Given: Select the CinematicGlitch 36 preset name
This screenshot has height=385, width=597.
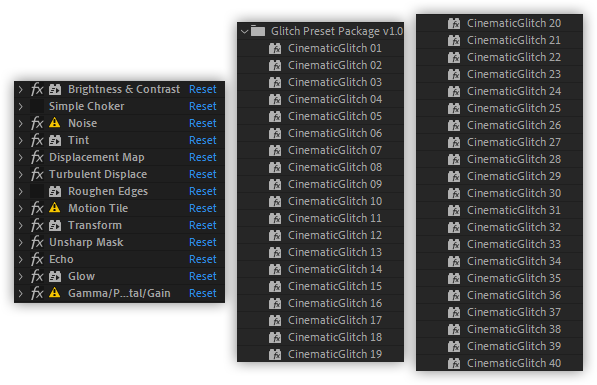Looking at the screenshot, I should pos(514,295).
